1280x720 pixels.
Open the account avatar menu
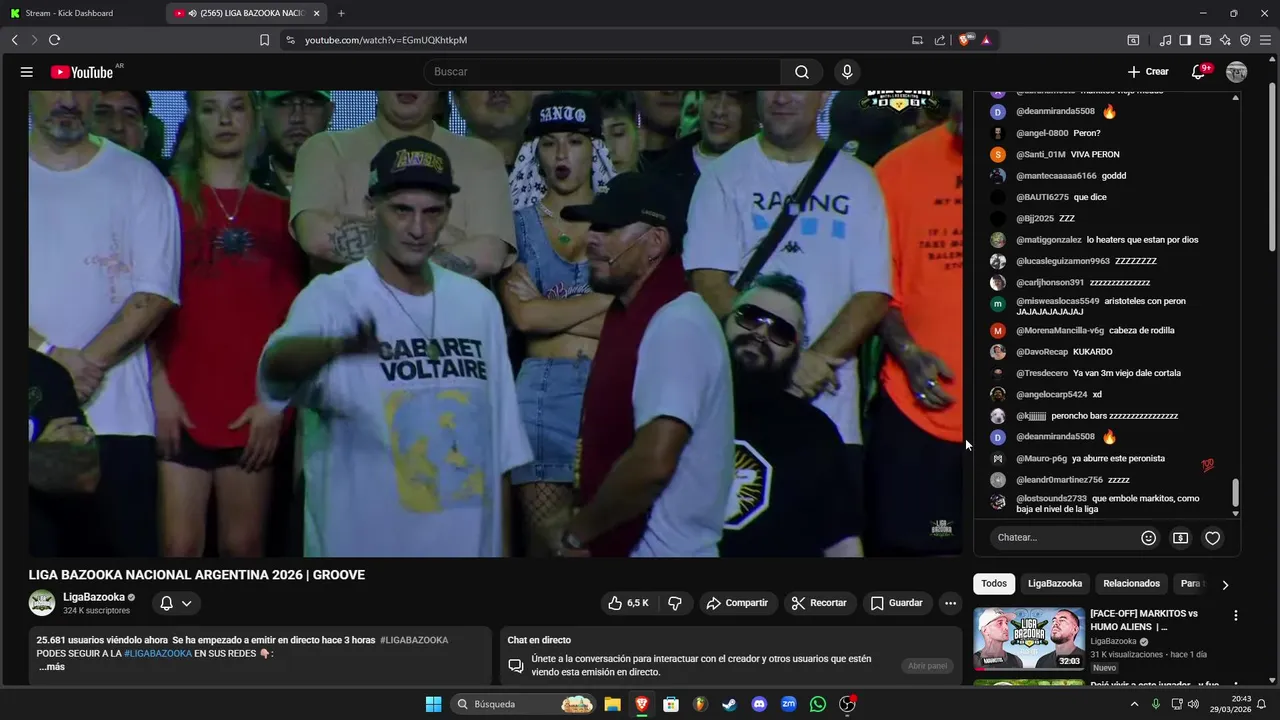(1237, 72)
